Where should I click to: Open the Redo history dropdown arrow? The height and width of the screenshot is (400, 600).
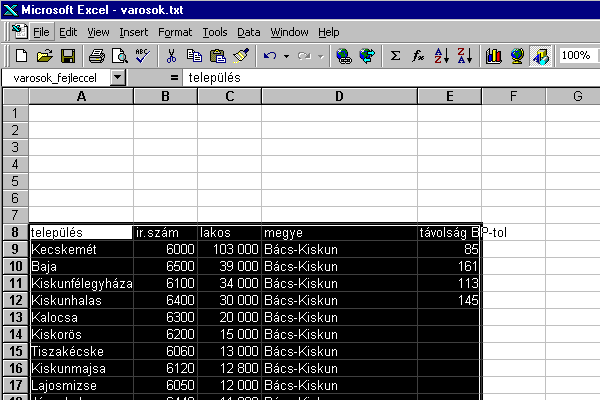tap(321, 56)
